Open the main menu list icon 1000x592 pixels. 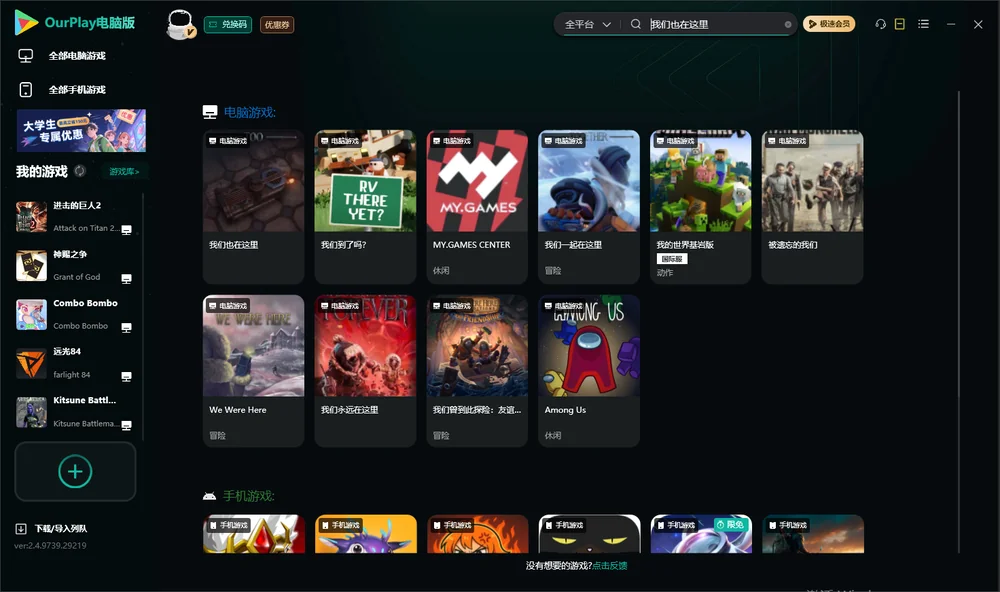click(x=923, y=24)
